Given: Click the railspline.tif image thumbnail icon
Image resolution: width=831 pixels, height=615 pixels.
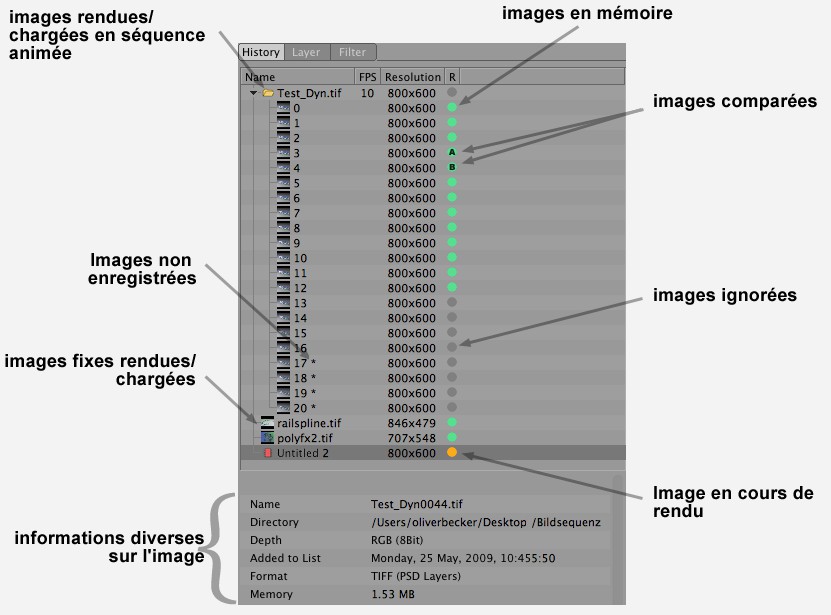Looking at the screenshot, I should click(x=267, y=423).
